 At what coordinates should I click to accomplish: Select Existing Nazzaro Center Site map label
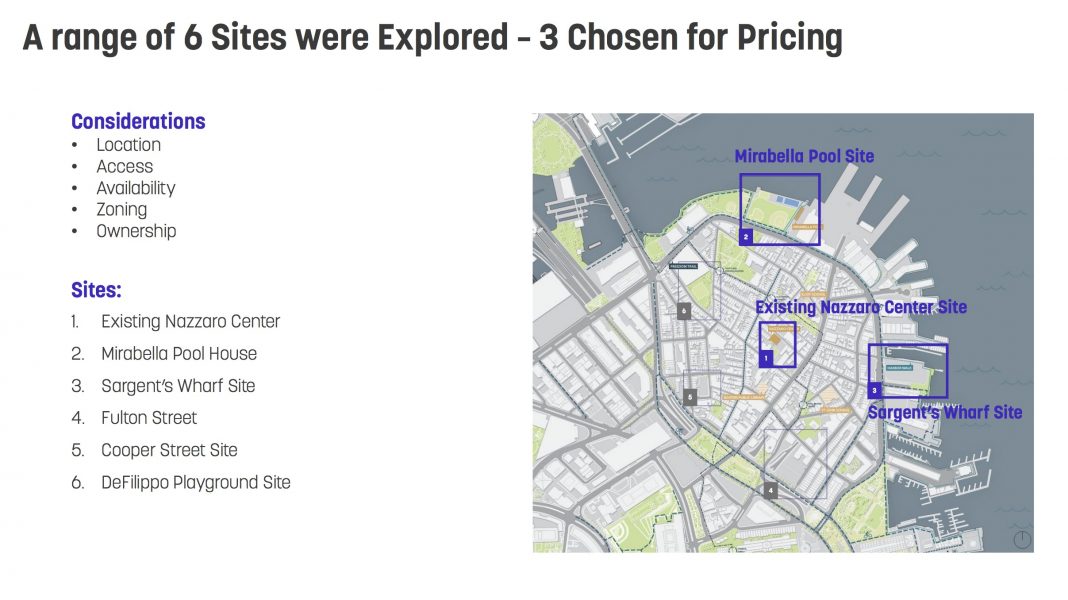point(861,307)
